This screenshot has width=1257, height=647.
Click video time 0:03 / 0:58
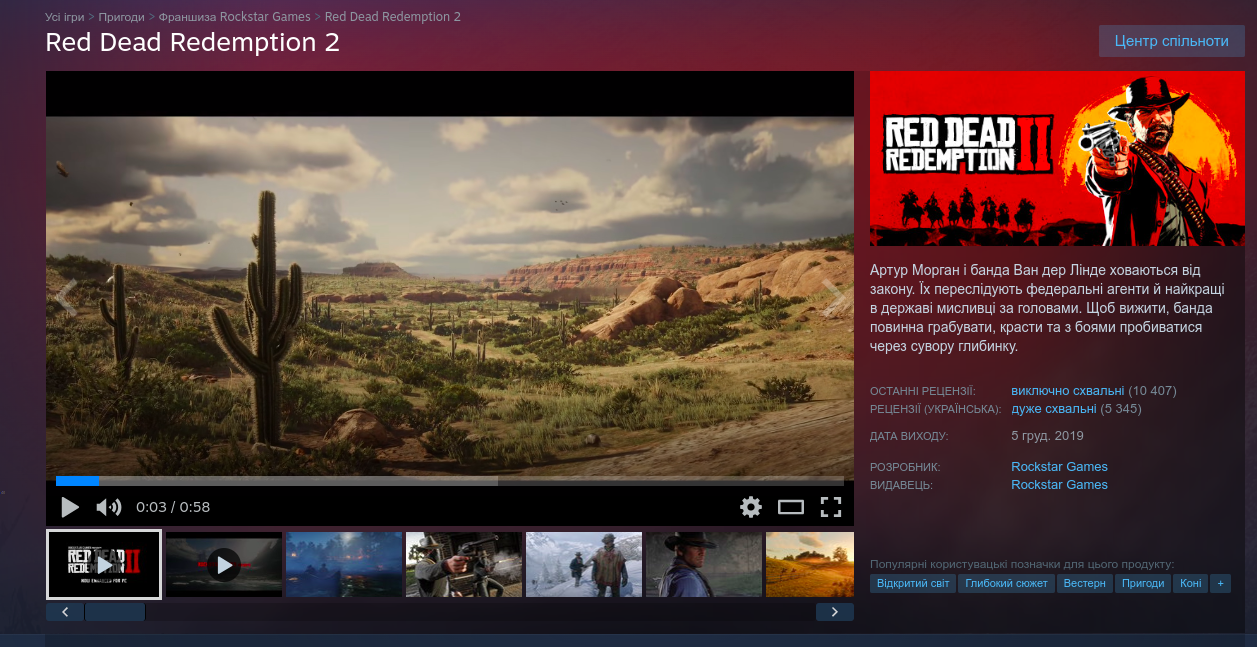tap(173, 507)
